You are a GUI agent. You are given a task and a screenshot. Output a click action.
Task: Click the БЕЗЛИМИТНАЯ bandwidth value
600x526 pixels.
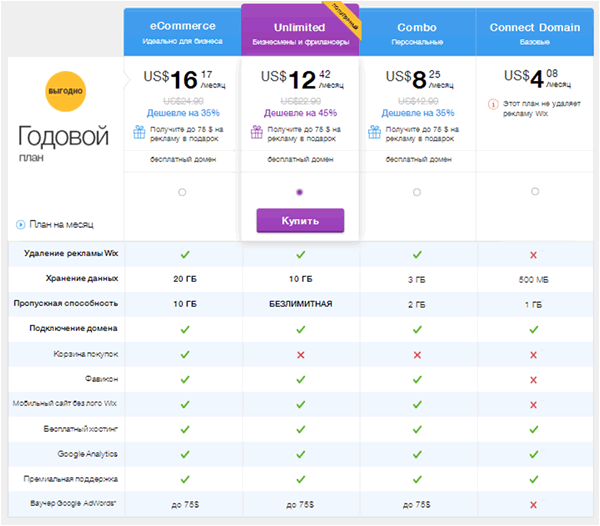pos(301,304)
